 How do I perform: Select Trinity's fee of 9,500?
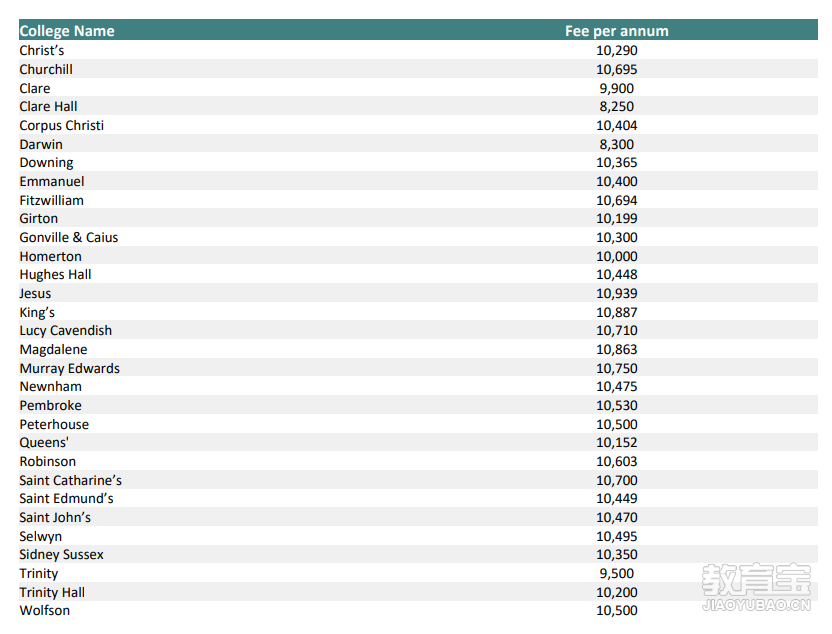[617, 574]
